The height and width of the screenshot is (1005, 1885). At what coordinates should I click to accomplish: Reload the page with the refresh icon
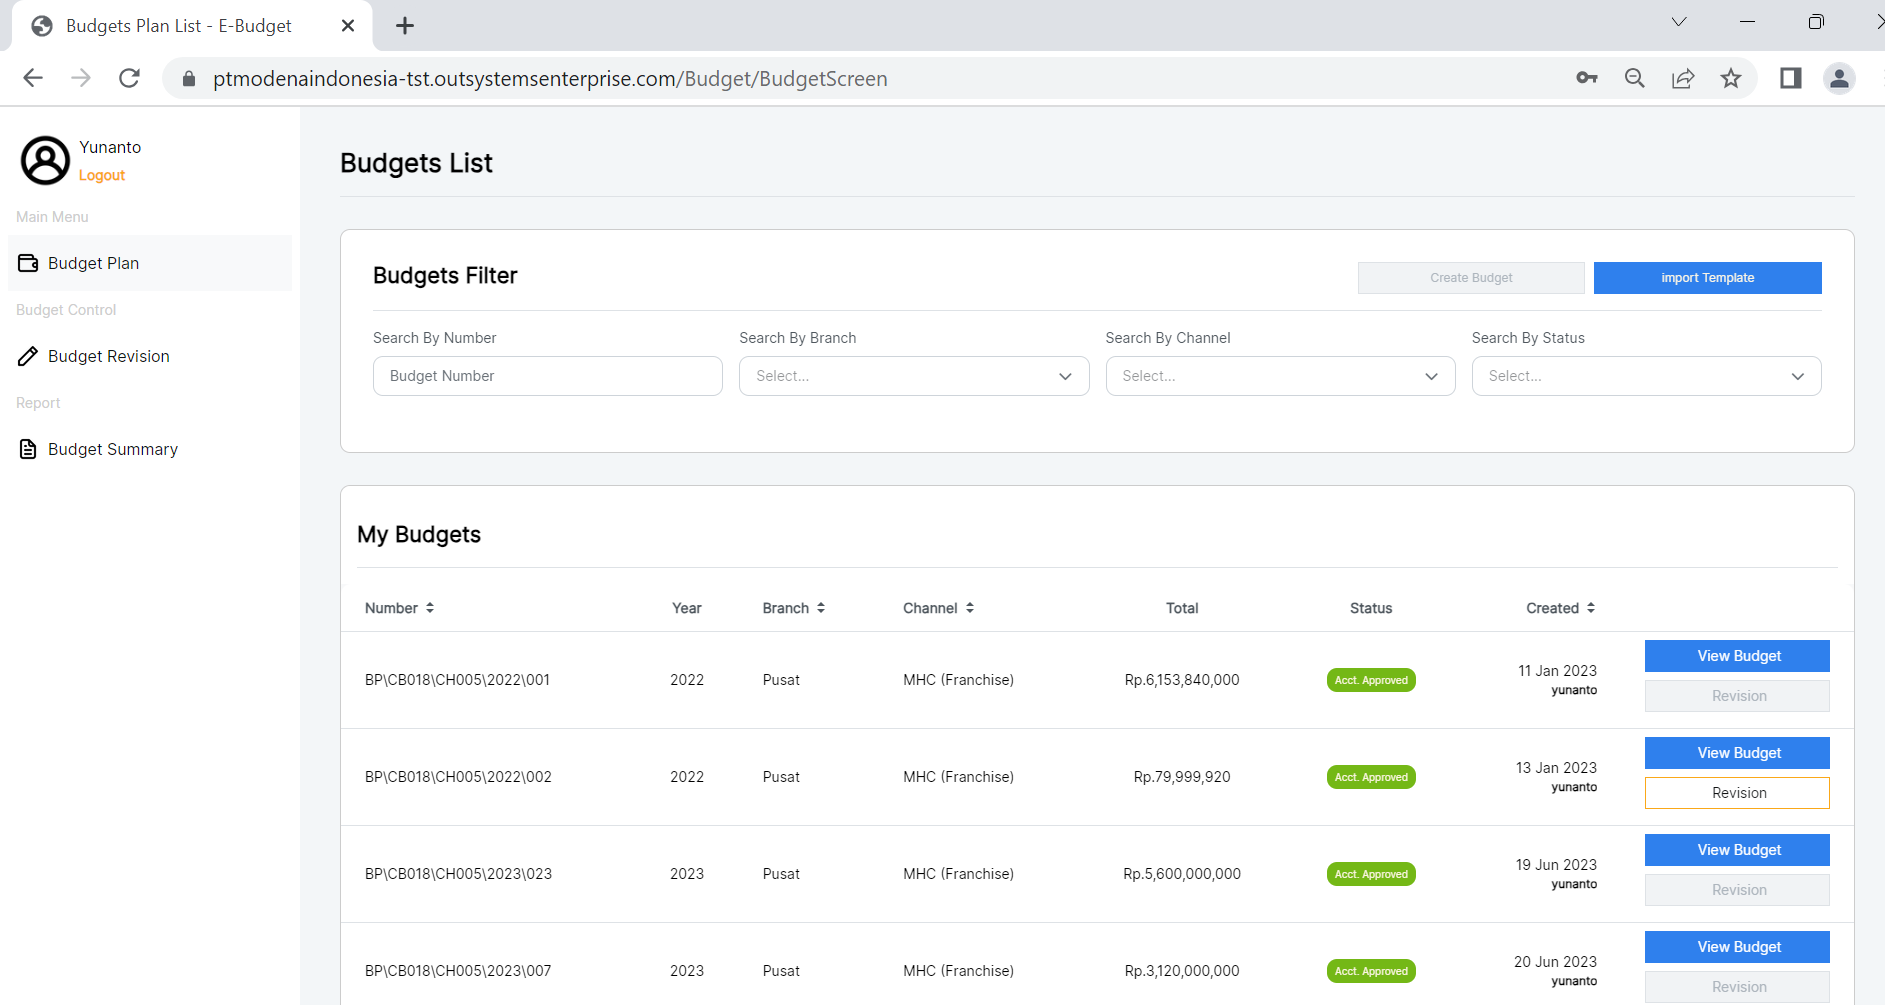(x=129, y=78)
